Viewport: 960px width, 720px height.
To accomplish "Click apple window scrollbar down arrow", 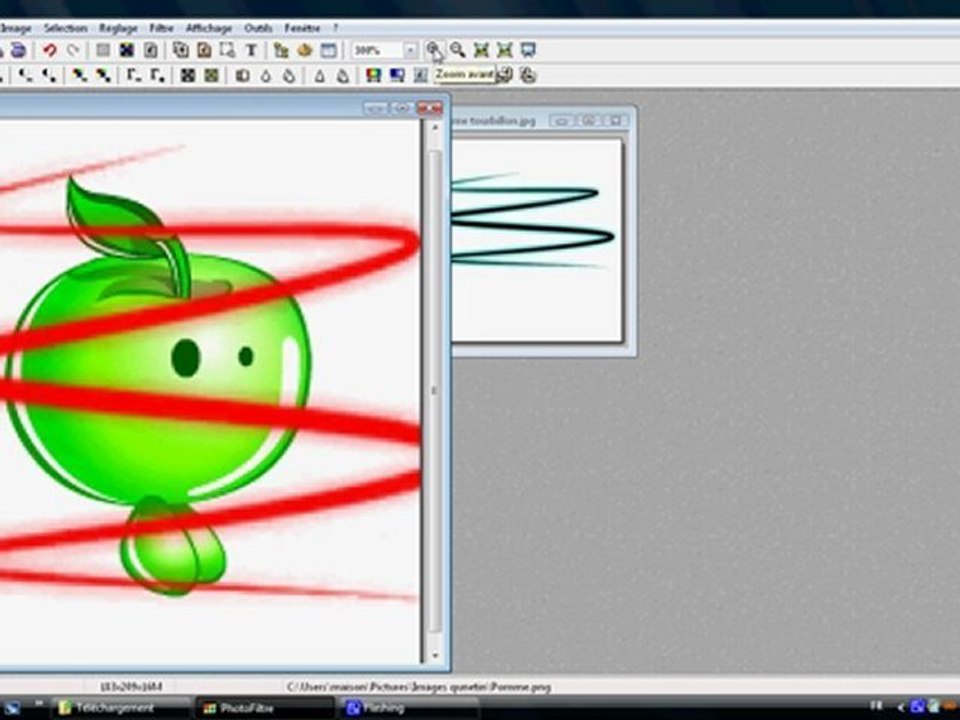I will [x=435, y=656].
